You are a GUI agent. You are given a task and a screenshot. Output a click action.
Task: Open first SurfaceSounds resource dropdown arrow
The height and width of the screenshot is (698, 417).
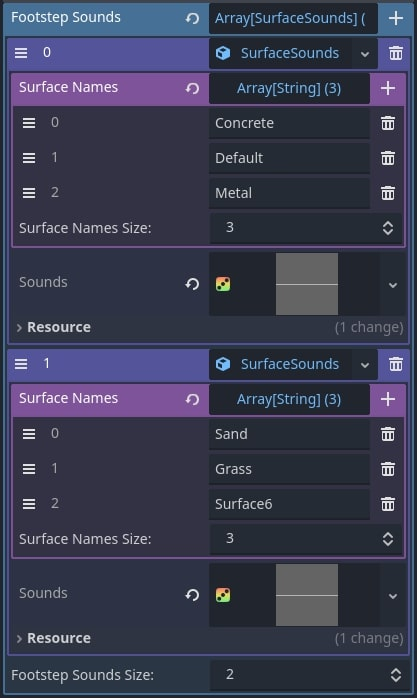click(364, 54)
